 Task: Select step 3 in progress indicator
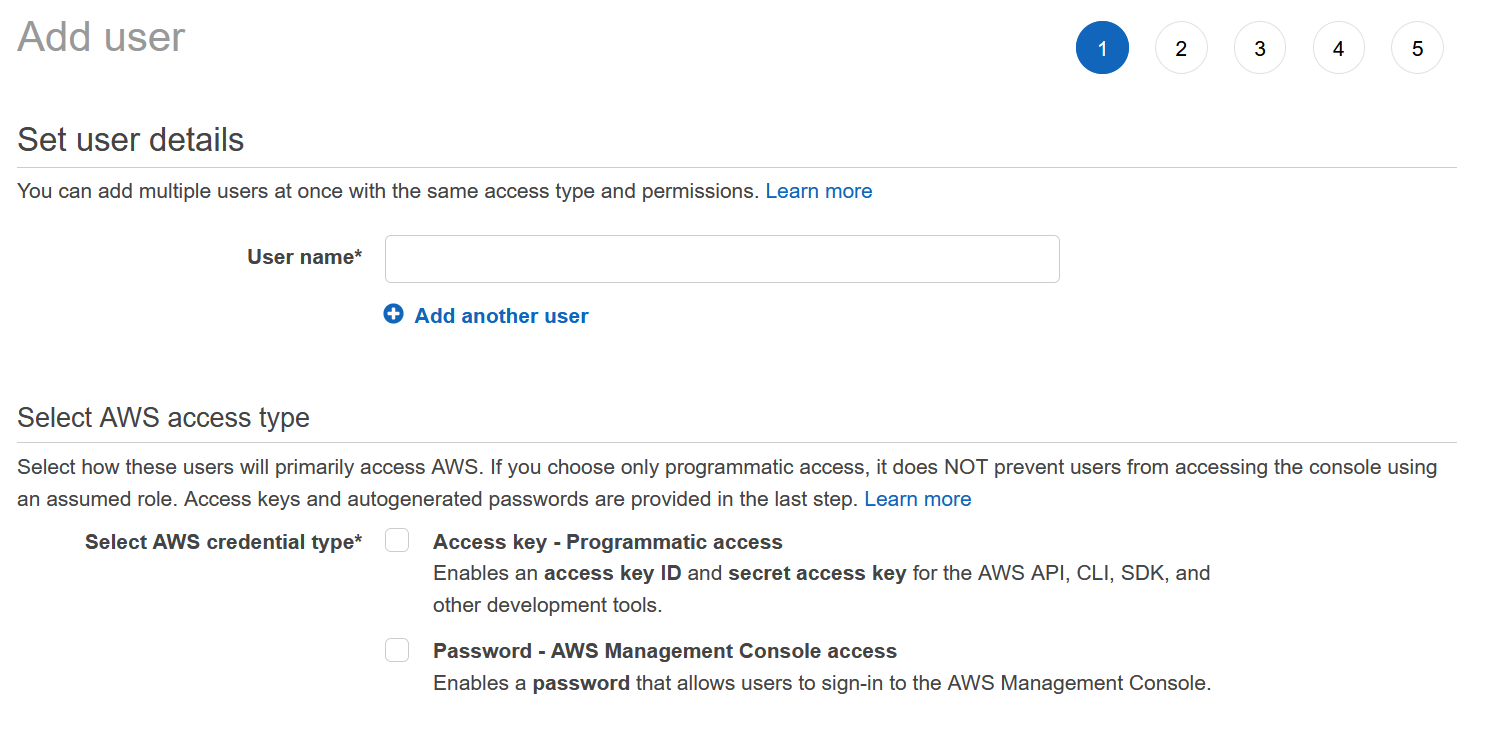pos(1260,48)
